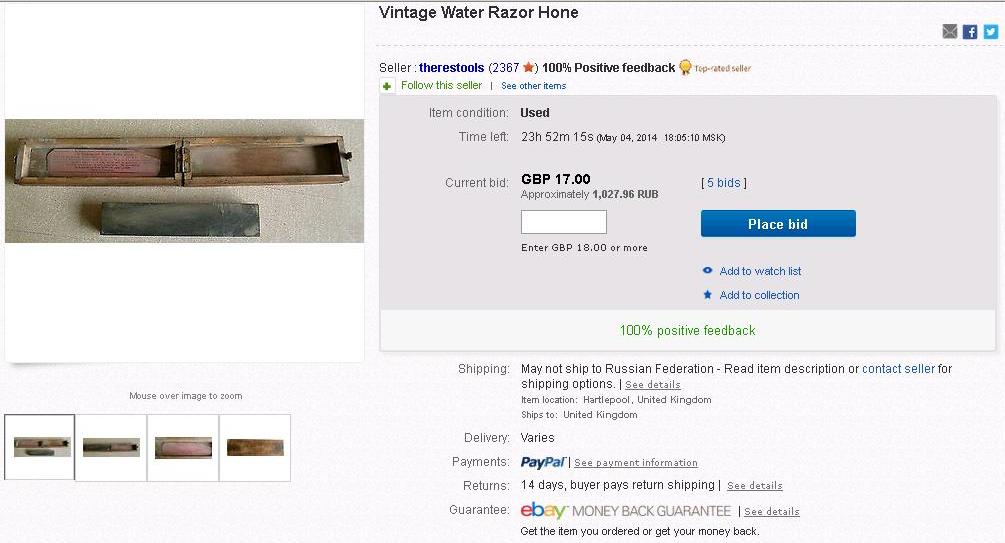View the 5 bids history link

click(x=724, y=183)
